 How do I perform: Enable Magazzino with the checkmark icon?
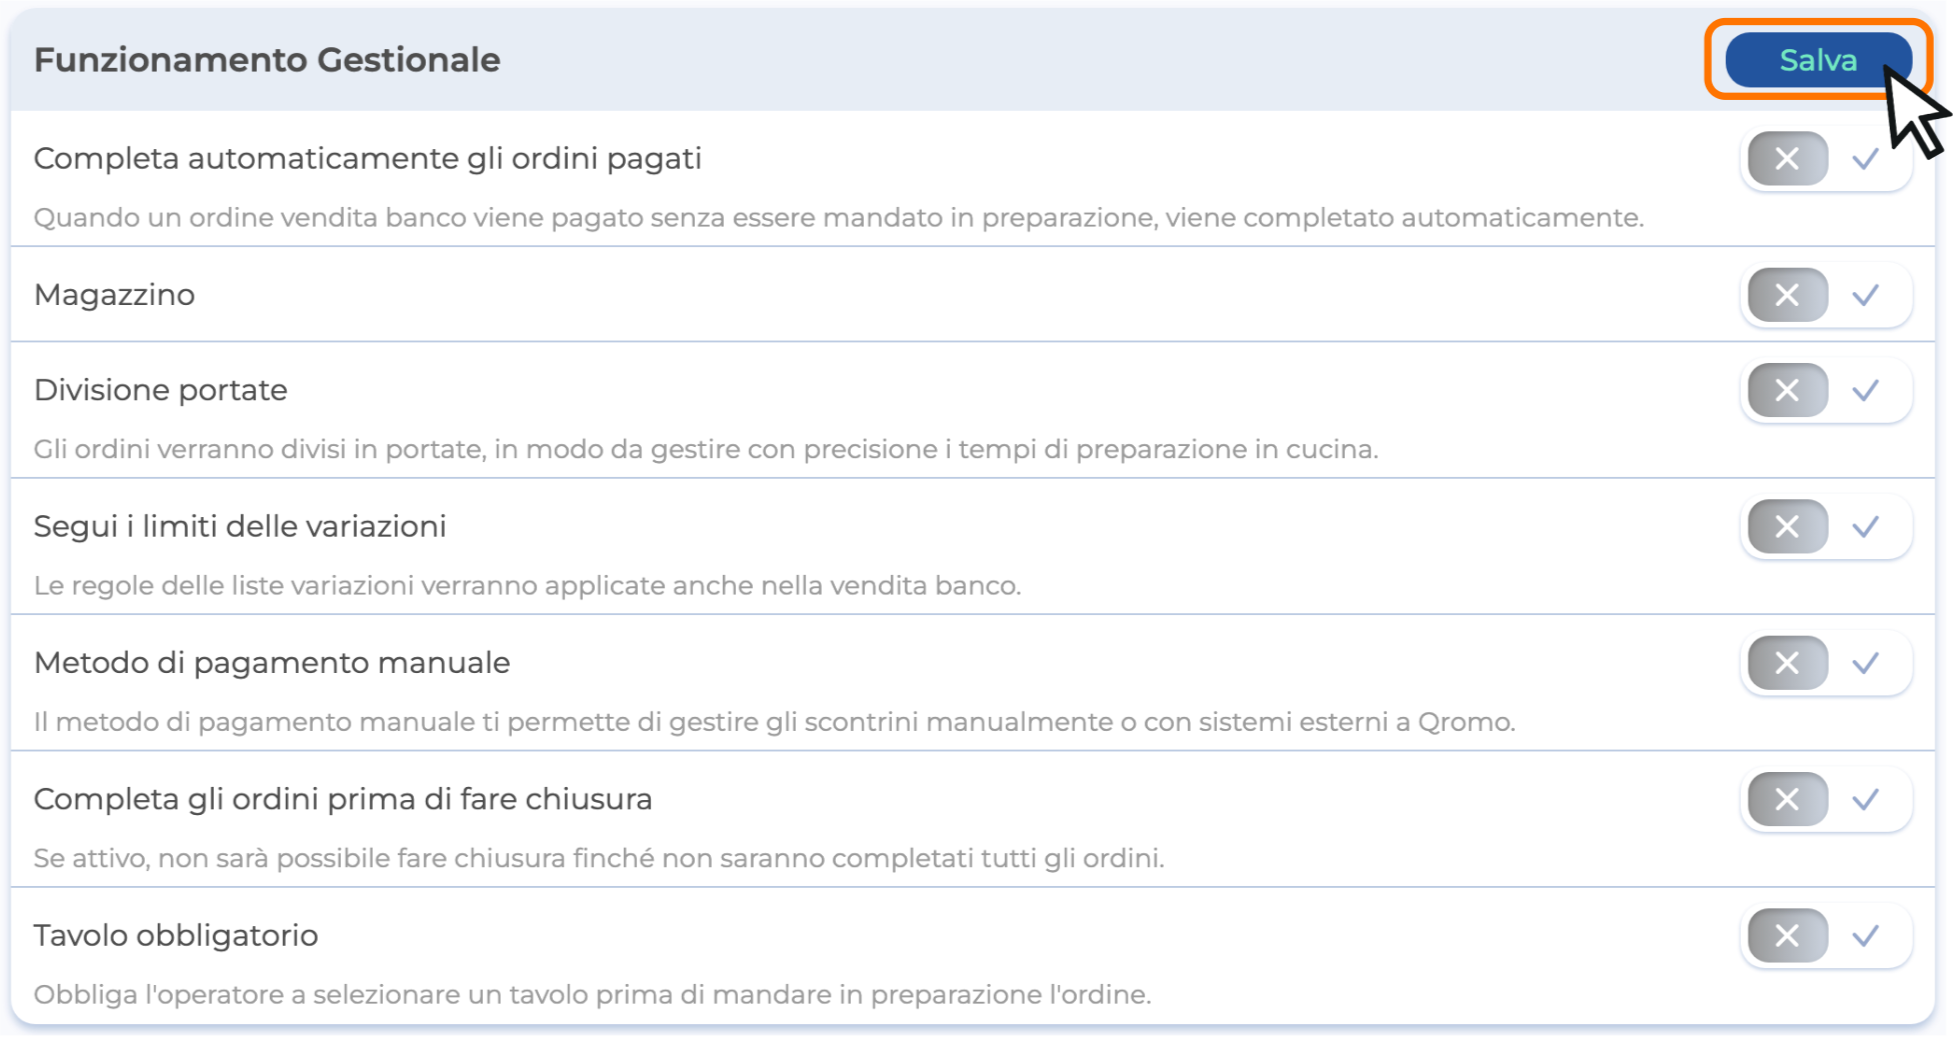click(1865, 295)
